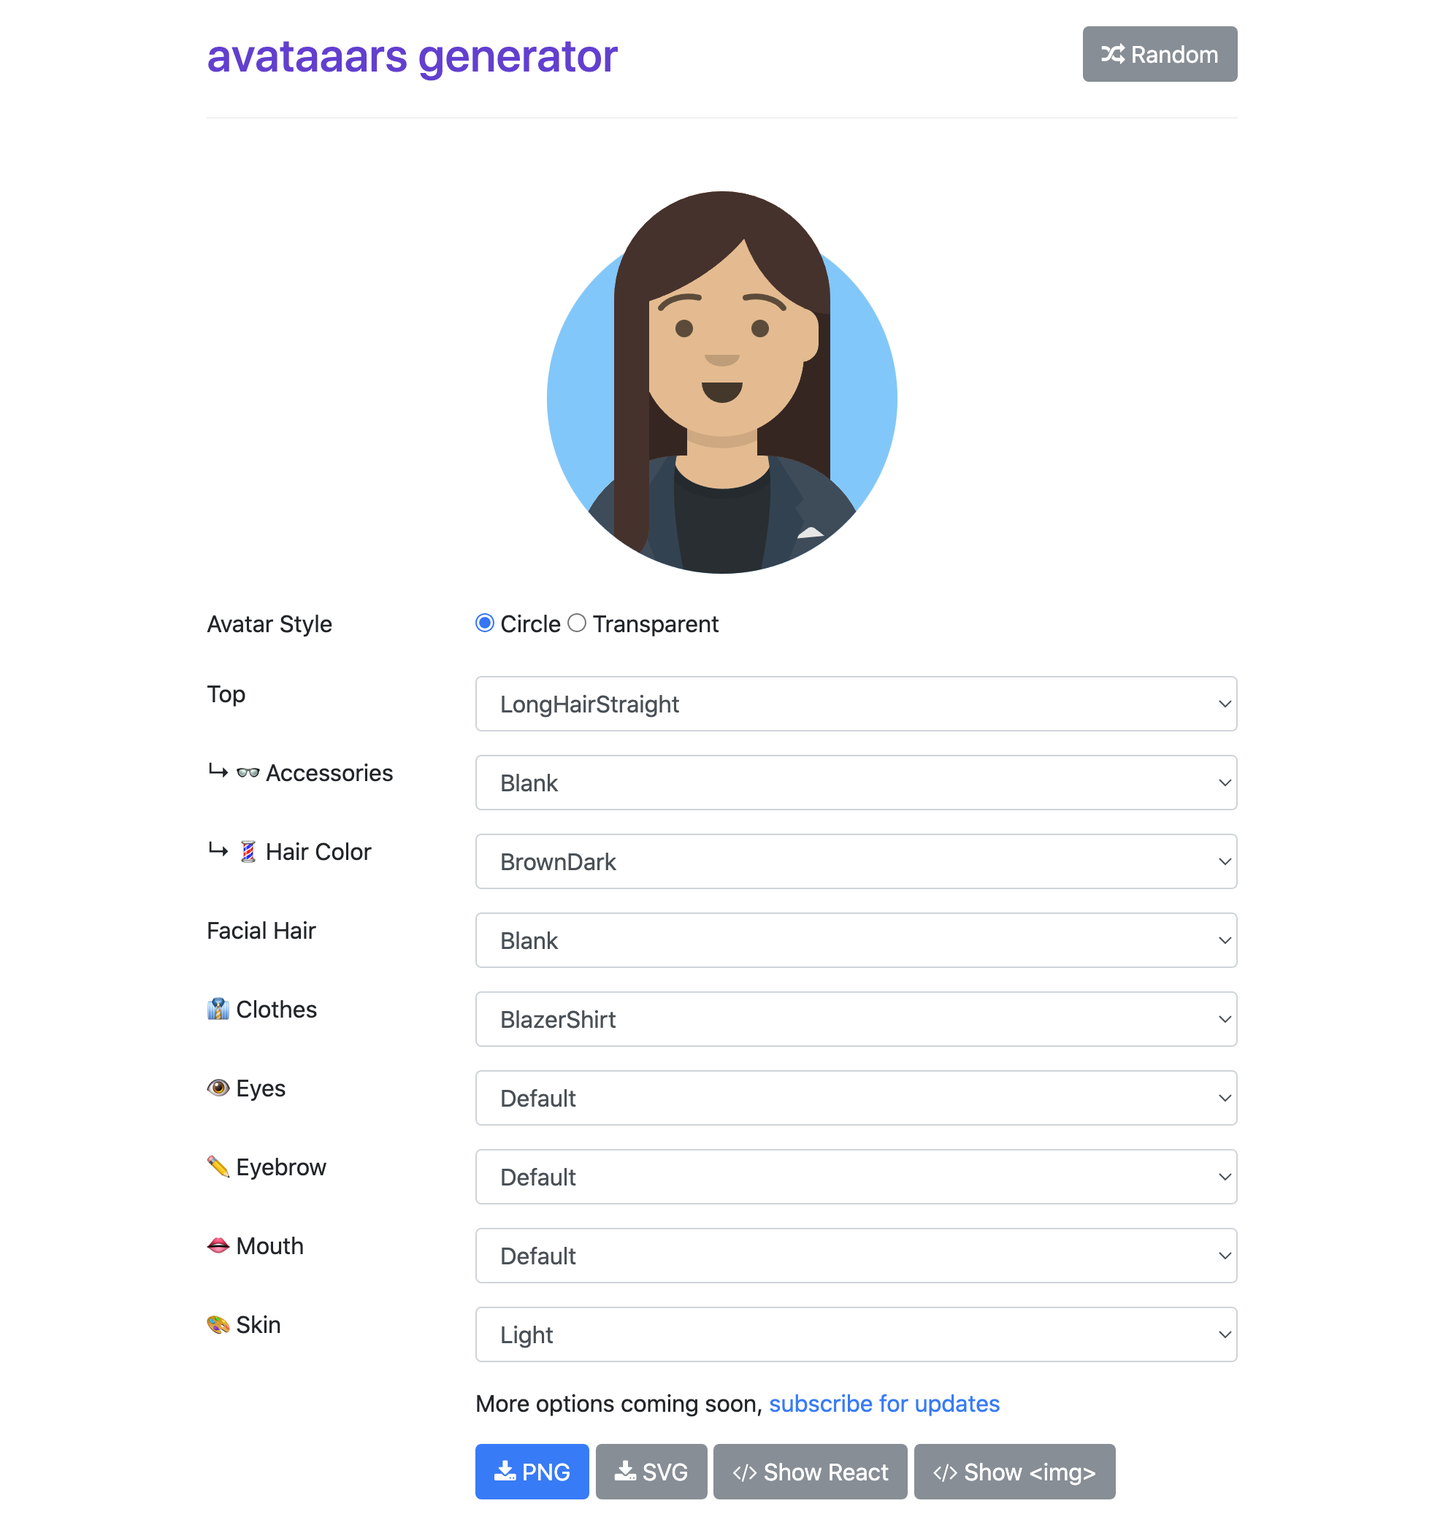Click the shuffle icon on Random button

pos(1113,54)
